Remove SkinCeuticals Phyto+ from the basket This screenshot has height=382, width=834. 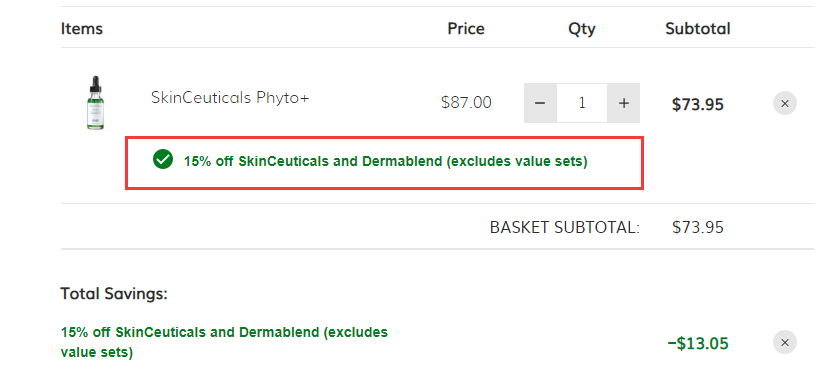point(785,103)
